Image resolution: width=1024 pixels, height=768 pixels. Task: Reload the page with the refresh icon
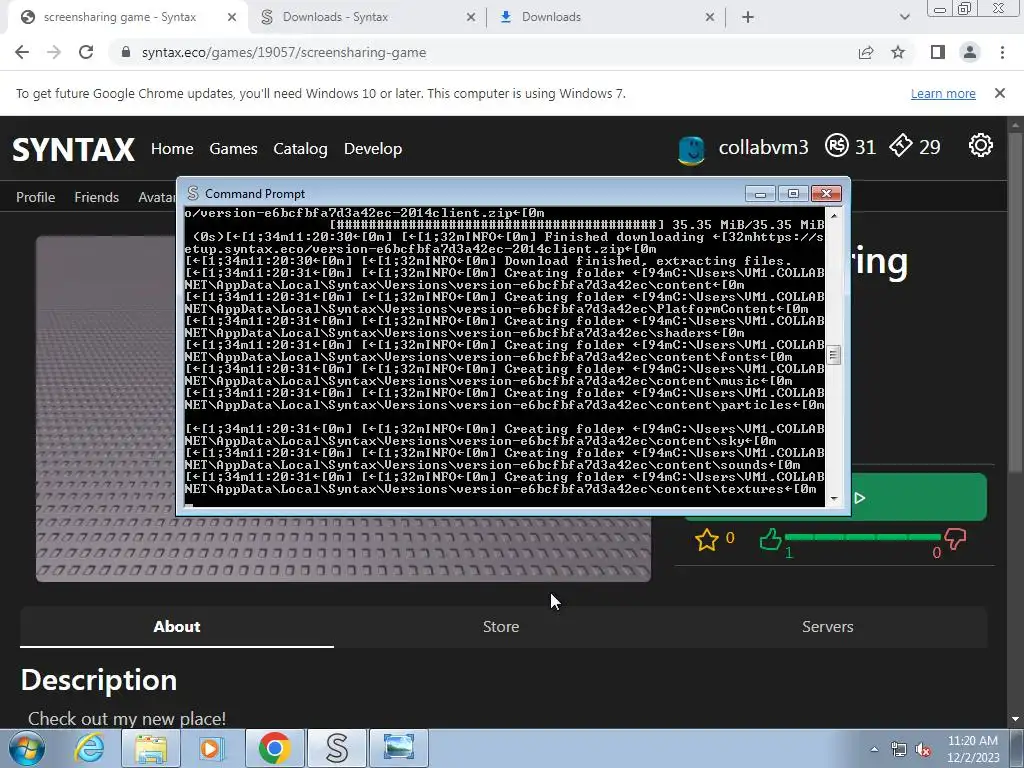tap(86, 52)
